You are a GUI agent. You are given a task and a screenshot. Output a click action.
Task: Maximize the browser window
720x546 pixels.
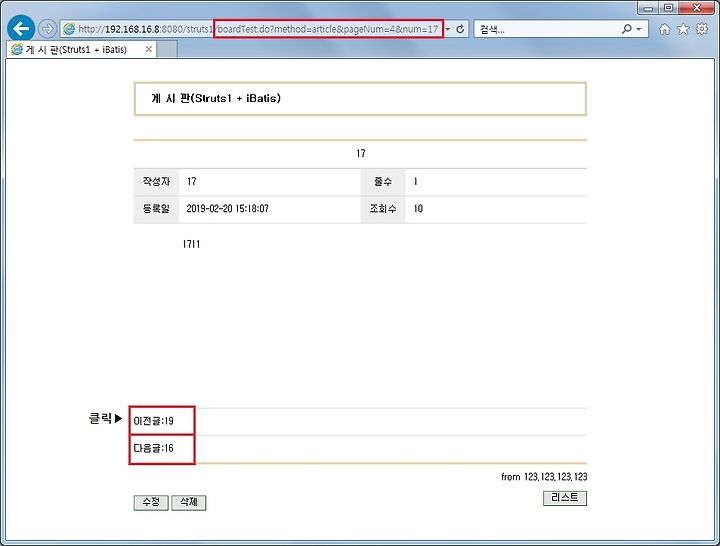point(669,8)
